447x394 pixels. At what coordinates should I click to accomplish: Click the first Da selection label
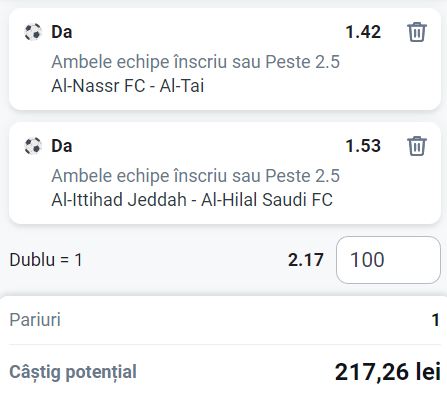click(x=62, y=32)
